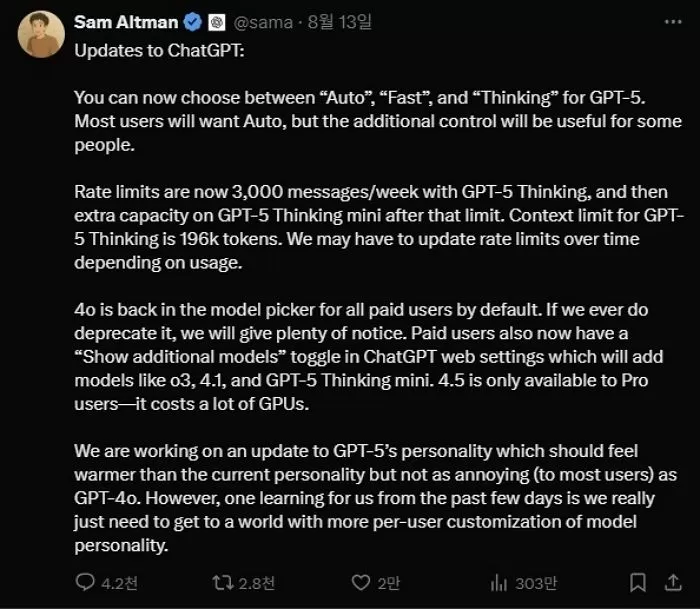Viewport: 700px width, 609px height.
Task: Click the Sam Altman display name
Action: pos(126,22)
